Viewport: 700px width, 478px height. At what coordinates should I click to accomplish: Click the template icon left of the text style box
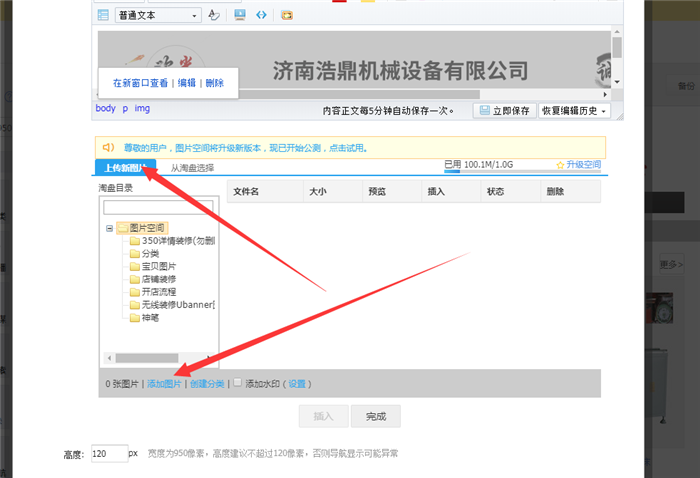pos(103,15)
